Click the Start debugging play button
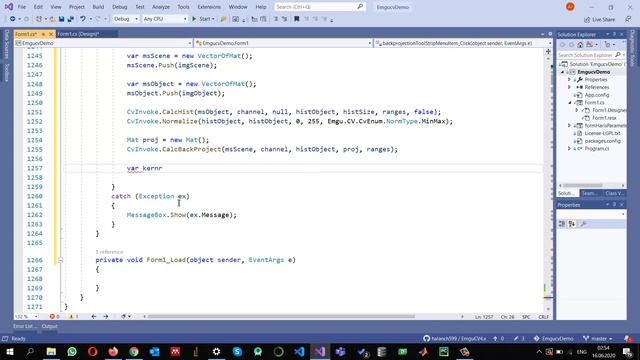This screenshot has width=640, height=360. coord(194,19)
